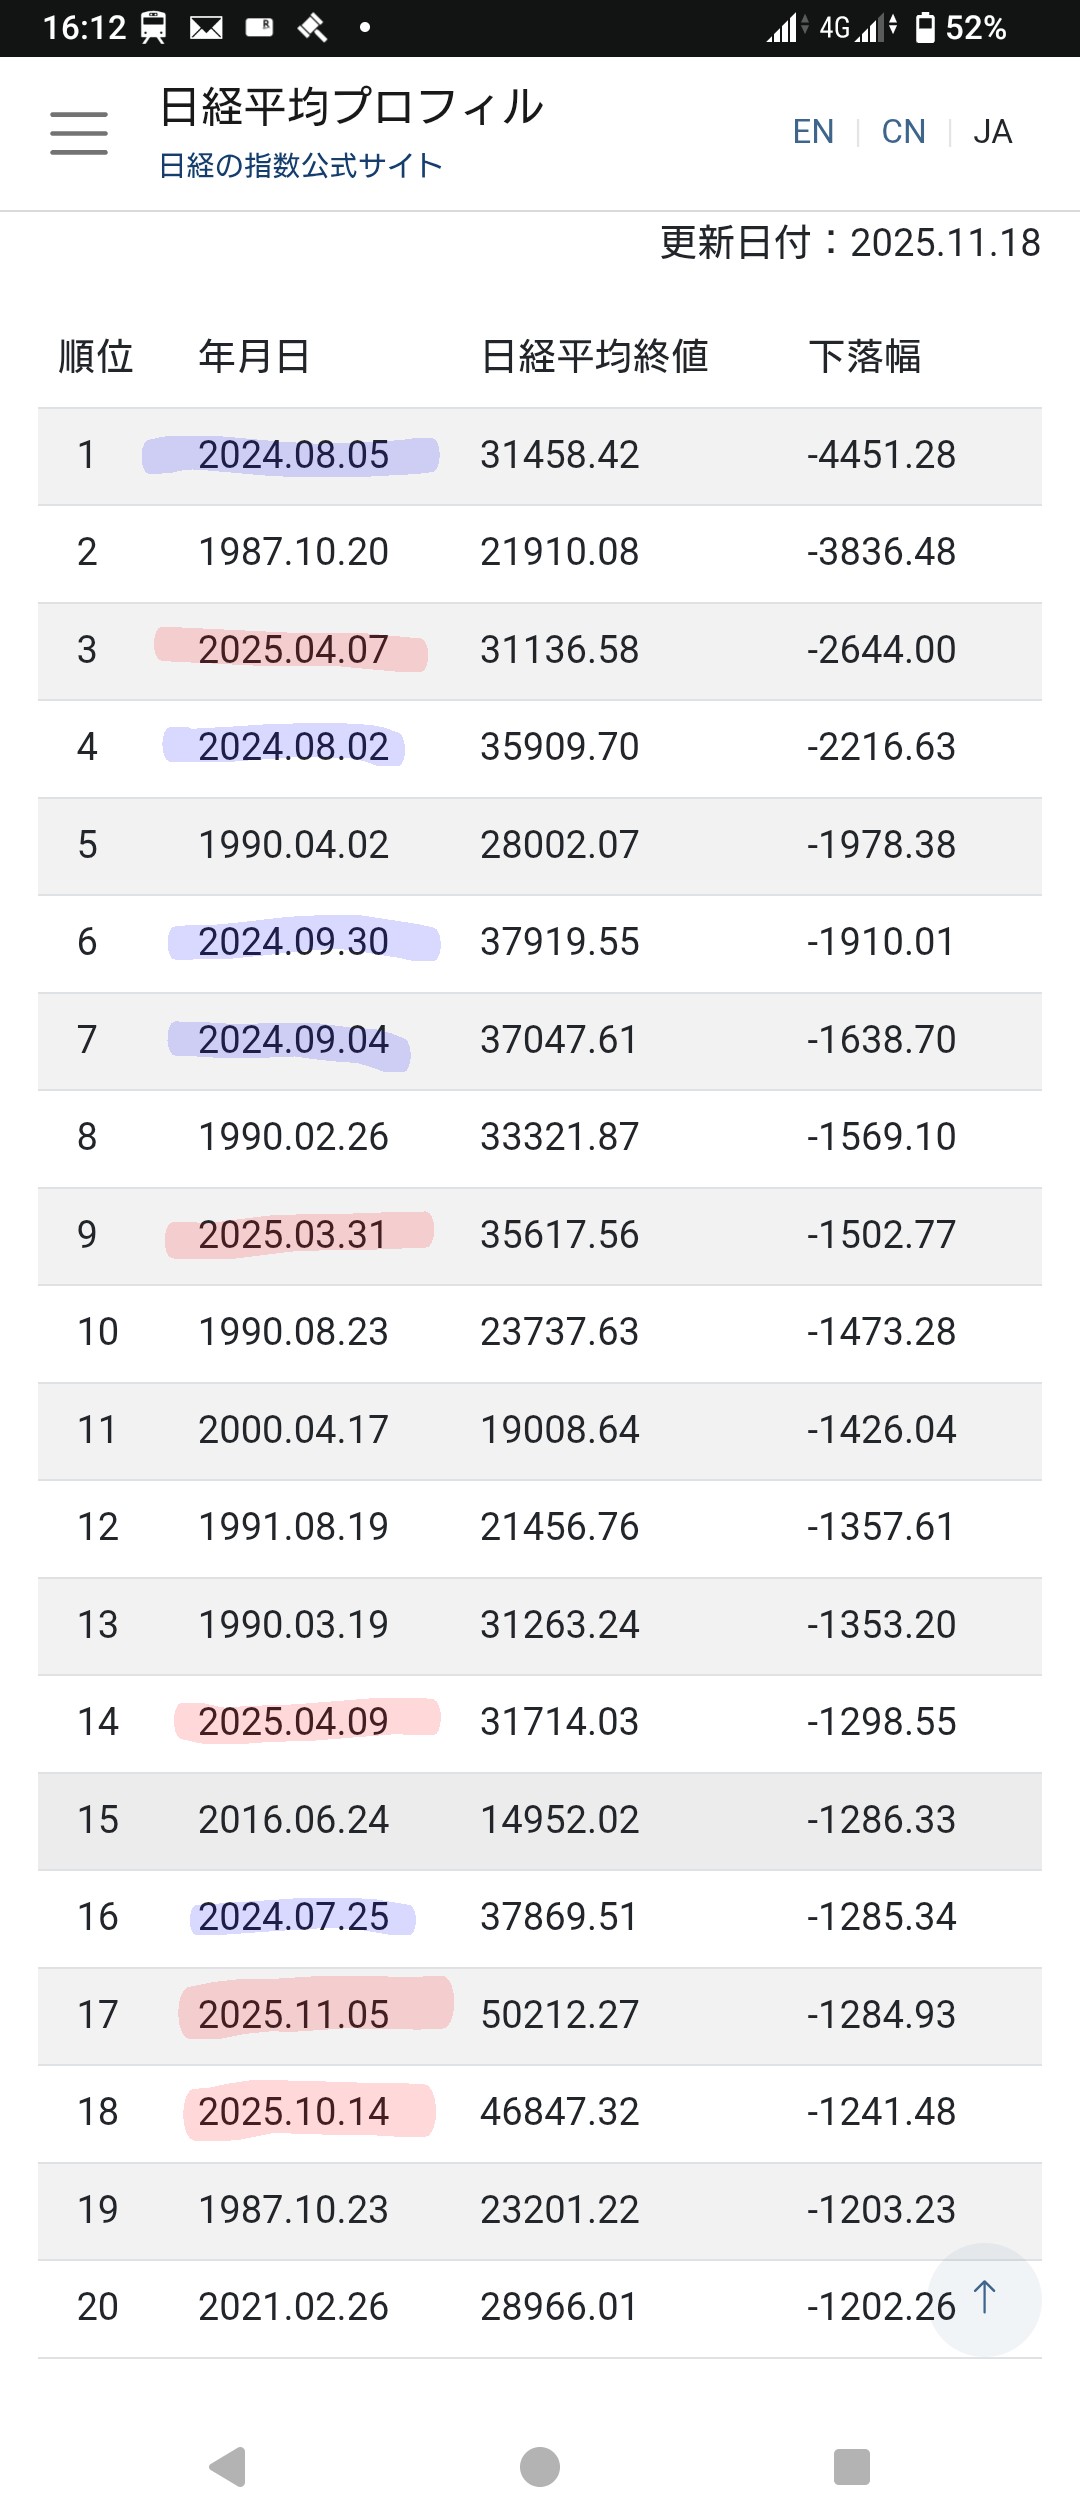Open the 日経の指数公式サイト link
The image size is (1080, 2520).
[x=301, y=166]
